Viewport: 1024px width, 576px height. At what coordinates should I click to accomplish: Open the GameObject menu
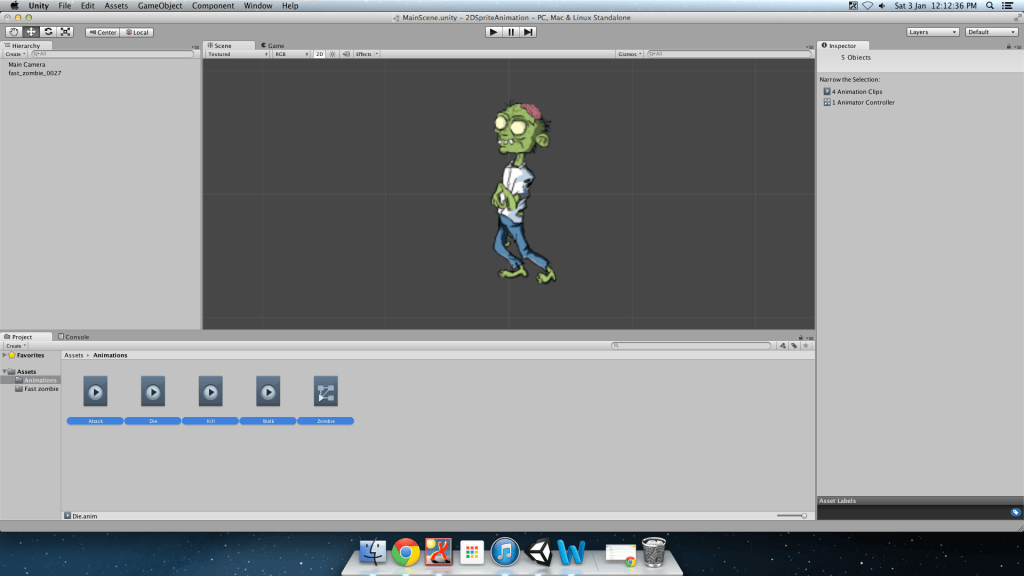[160, 6]
